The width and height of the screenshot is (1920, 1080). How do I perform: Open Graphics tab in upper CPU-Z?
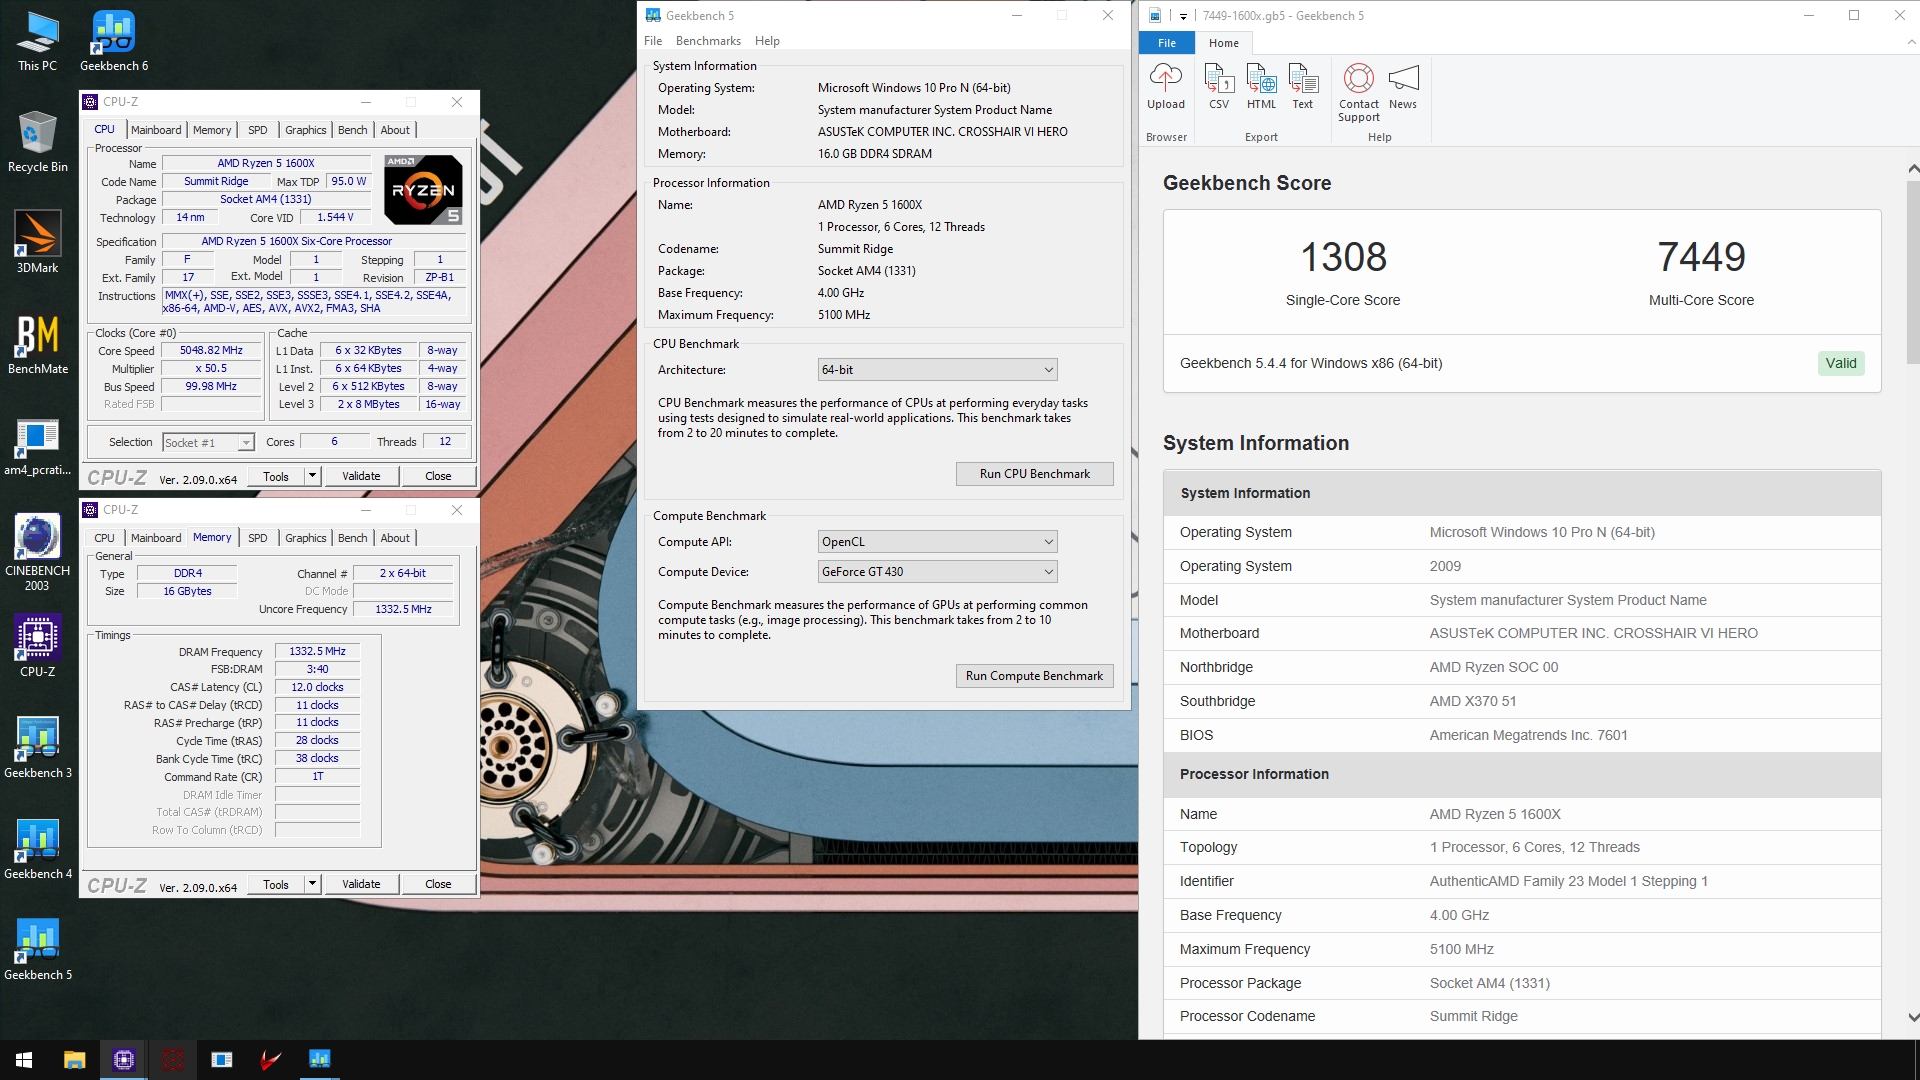tap(306, 130)
